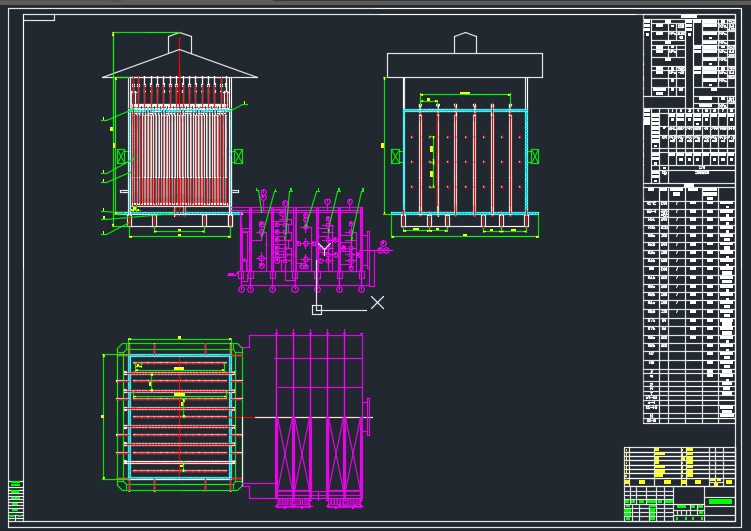751x531 pixels.
Task: Click green crossed-box symbol right of front elevation
Action: click(238, 156)
